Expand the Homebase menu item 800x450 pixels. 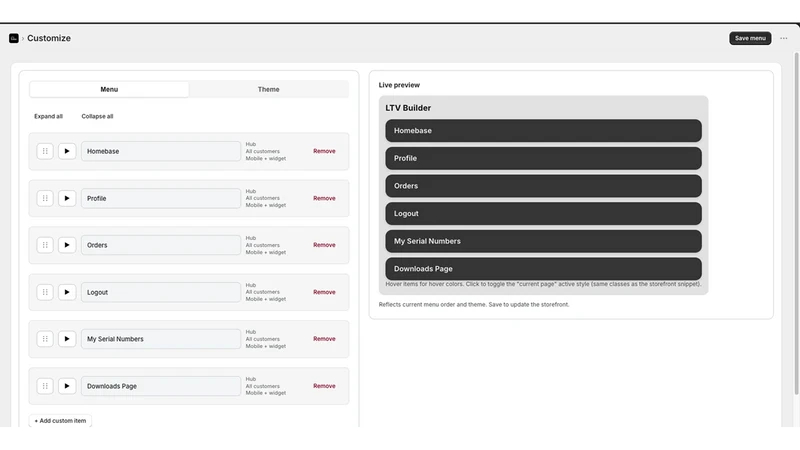(x=67, y=151)
